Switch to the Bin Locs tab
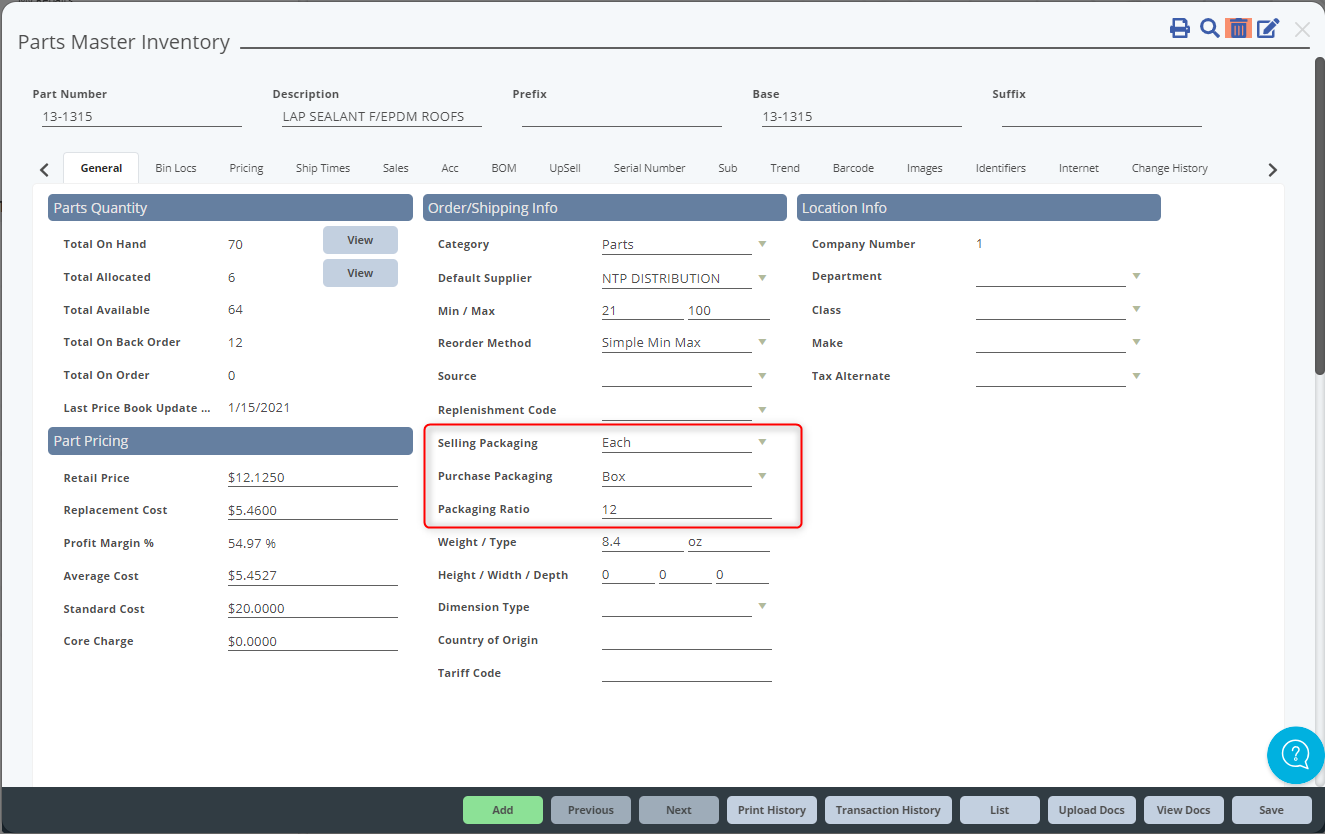 176,168
